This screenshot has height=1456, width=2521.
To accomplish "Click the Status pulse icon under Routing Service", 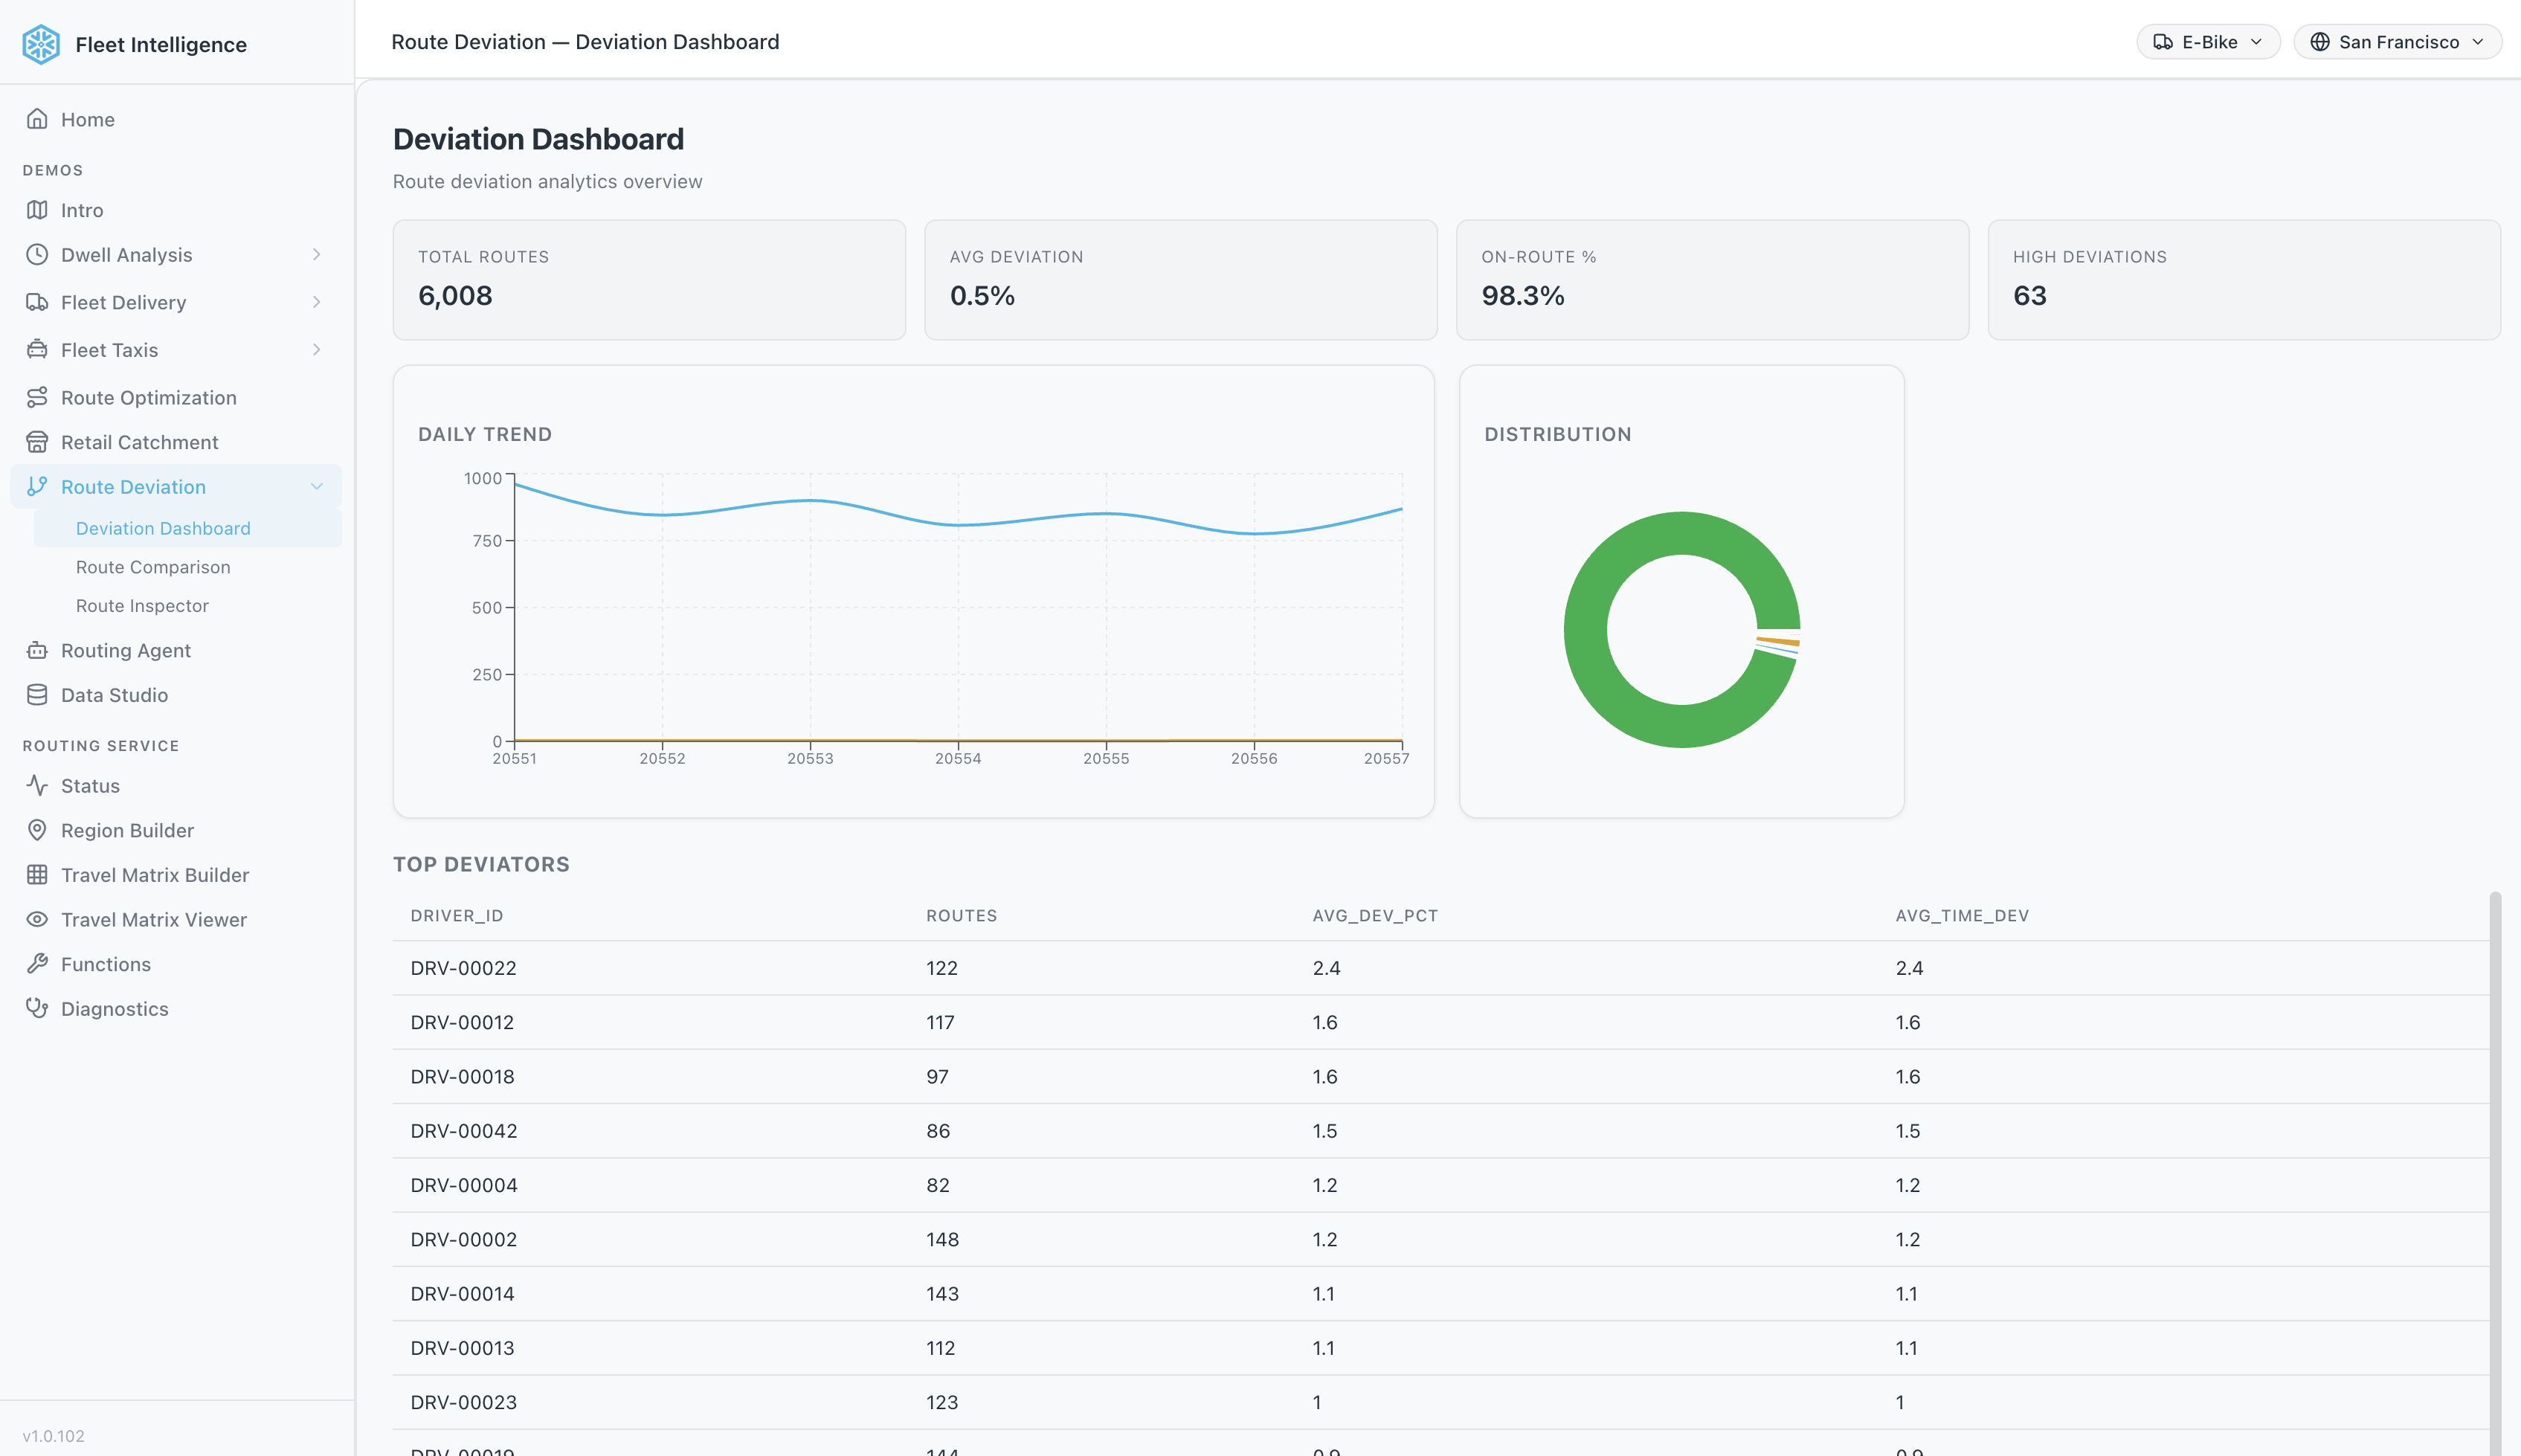I will tap(37, 785).
